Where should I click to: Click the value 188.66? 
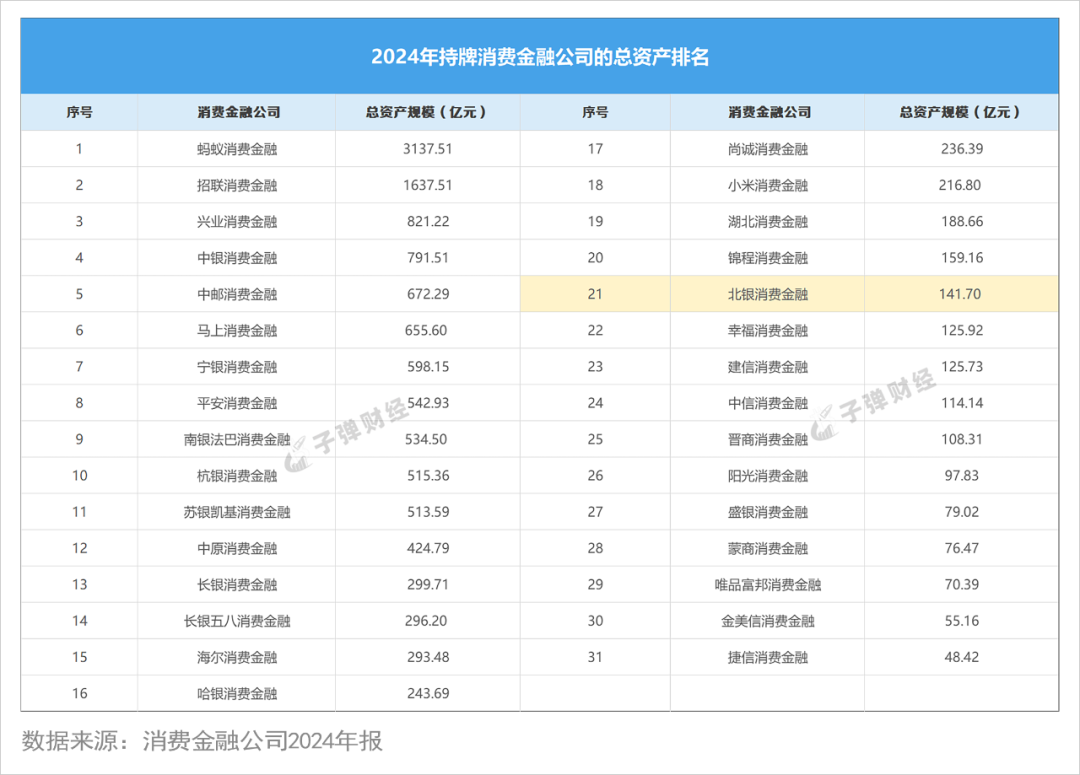click(962, 222)
